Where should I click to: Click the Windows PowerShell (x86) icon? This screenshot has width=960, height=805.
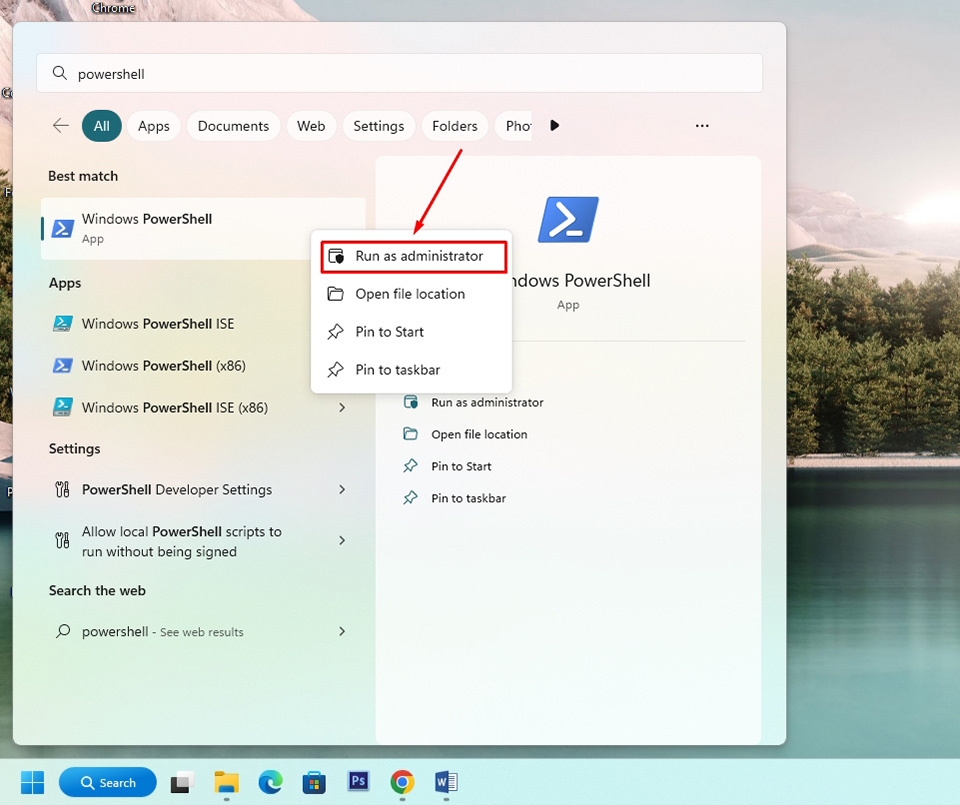click(x=62, y=365)
